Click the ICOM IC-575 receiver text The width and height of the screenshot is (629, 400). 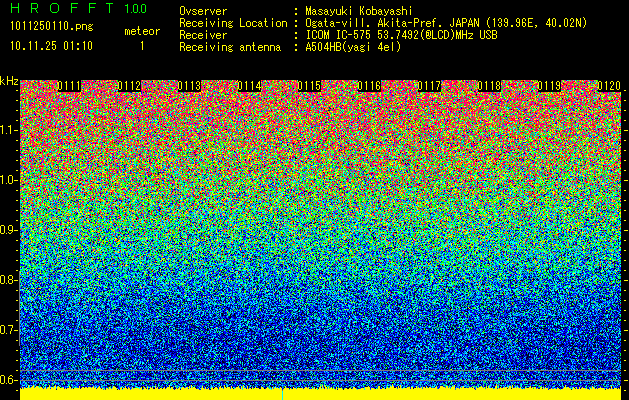click(401, 35)
